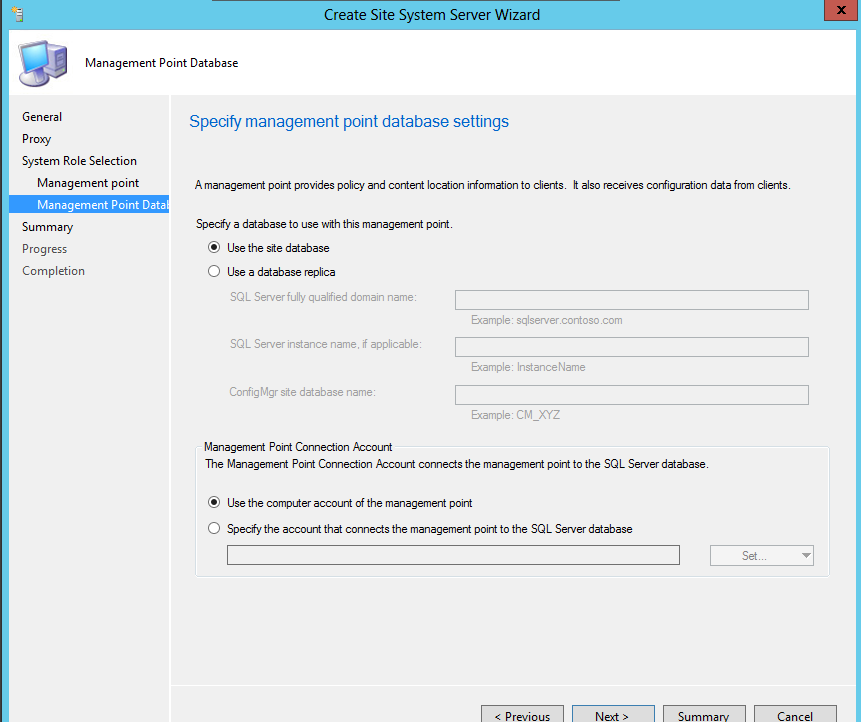Screen dimensions: 861x722
Task: Jump to the Summary wizard step
Action: (47, 226)
